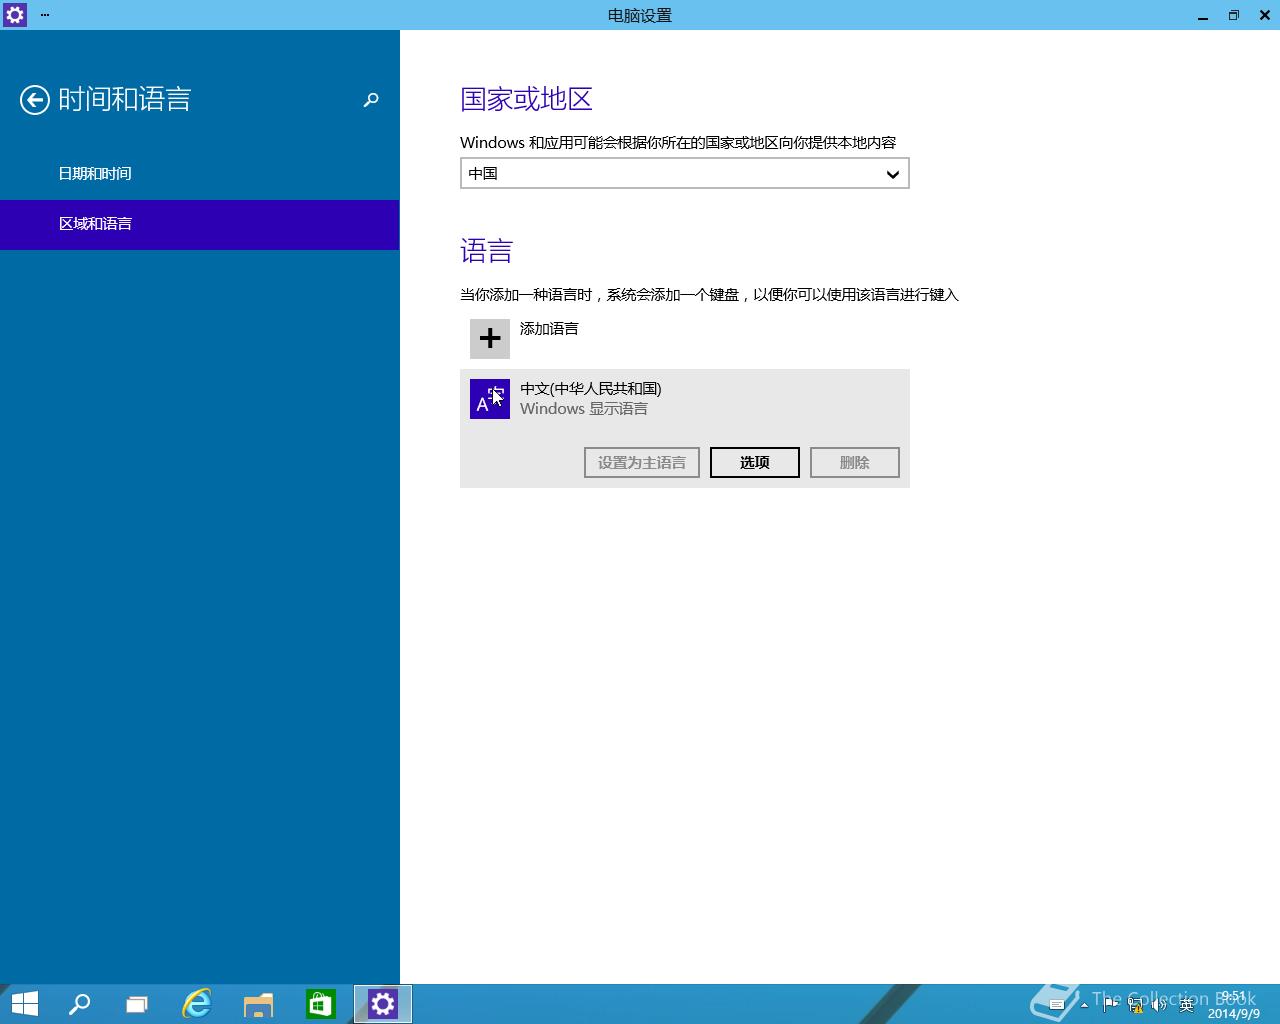Click the 添加语言 label

pyautogui.click(x=549, y=329)
